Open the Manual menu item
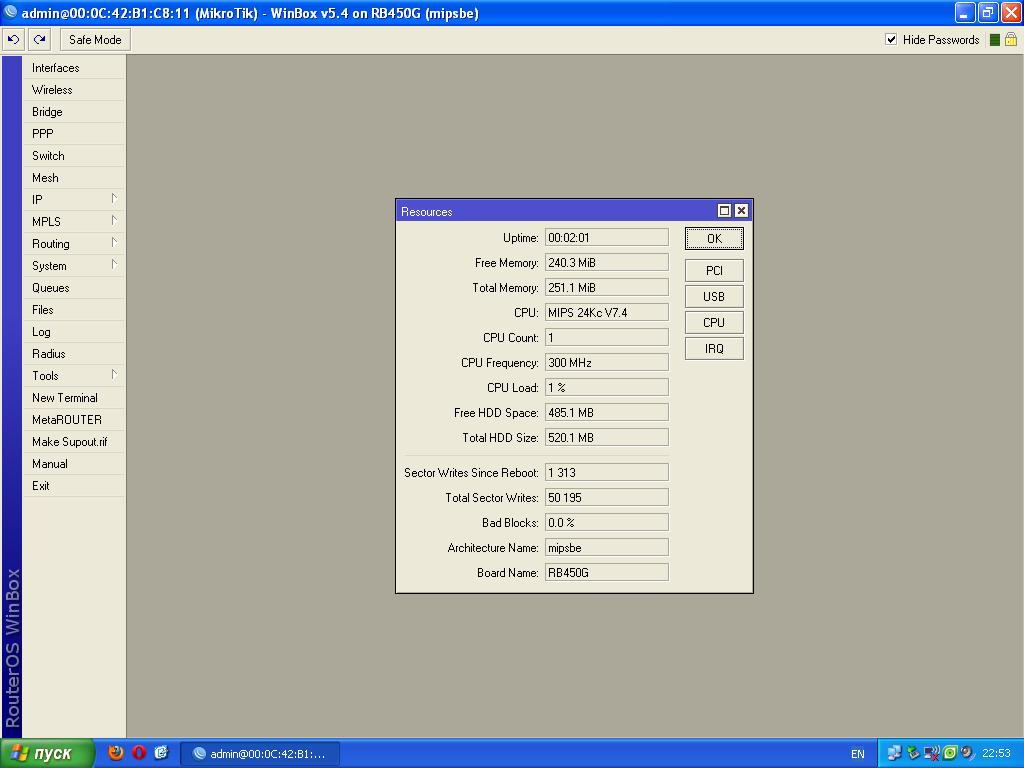This screenshot has width=1024, height=768. click(73, 464)
